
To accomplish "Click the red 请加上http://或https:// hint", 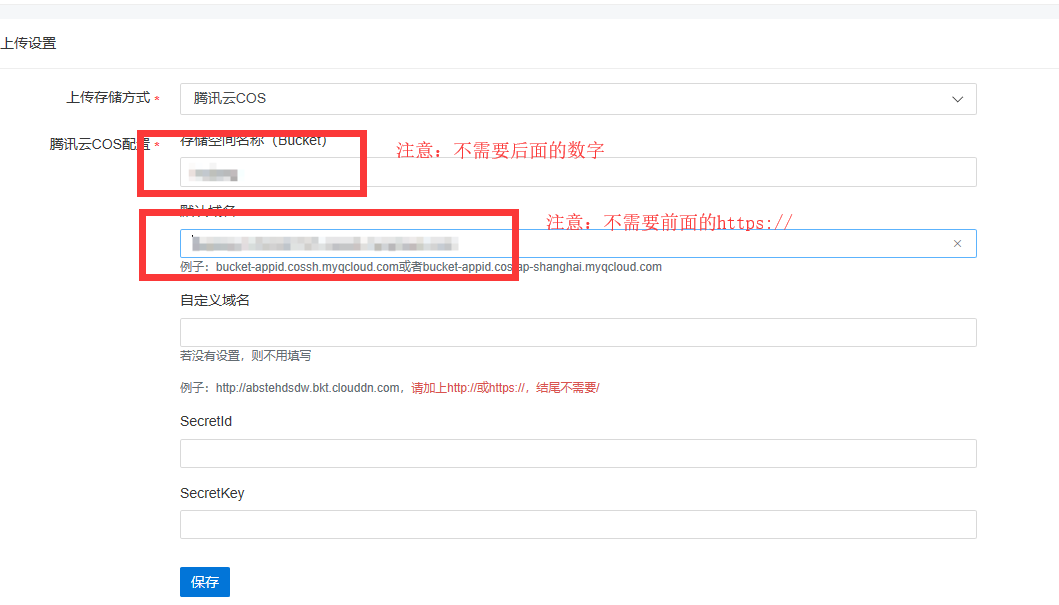I will (x=505, y=388).
